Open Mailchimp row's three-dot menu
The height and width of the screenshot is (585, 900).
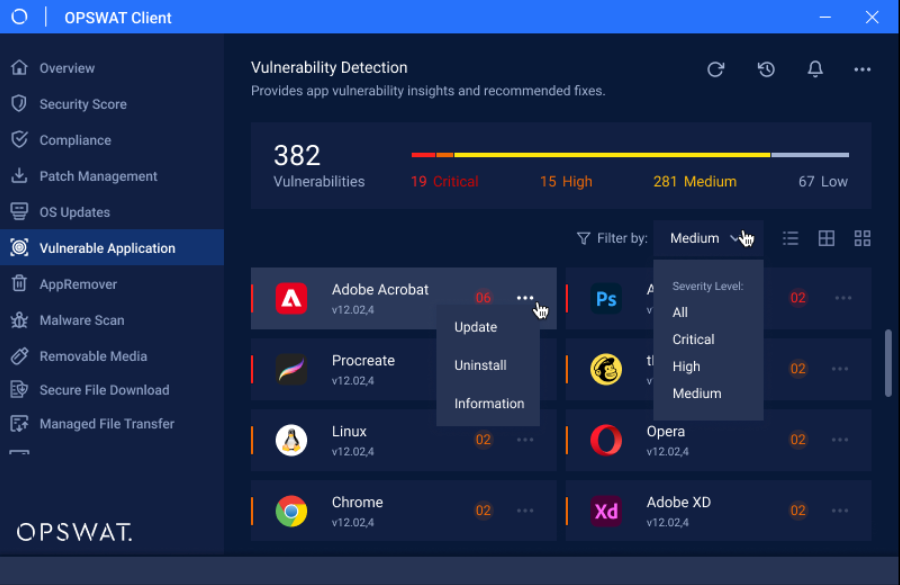[840, 369]
